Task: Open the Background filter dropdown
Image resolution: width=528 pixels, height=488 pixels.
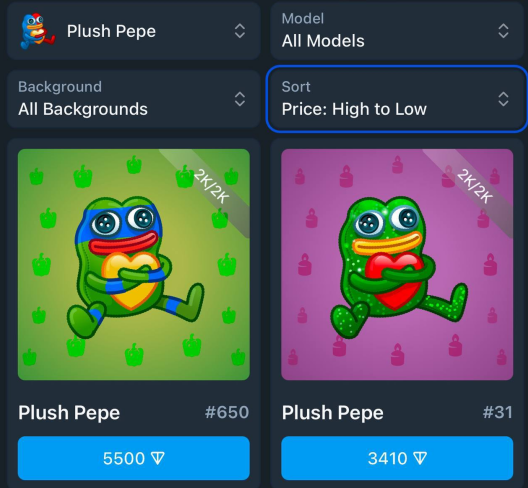Action: 134,99
